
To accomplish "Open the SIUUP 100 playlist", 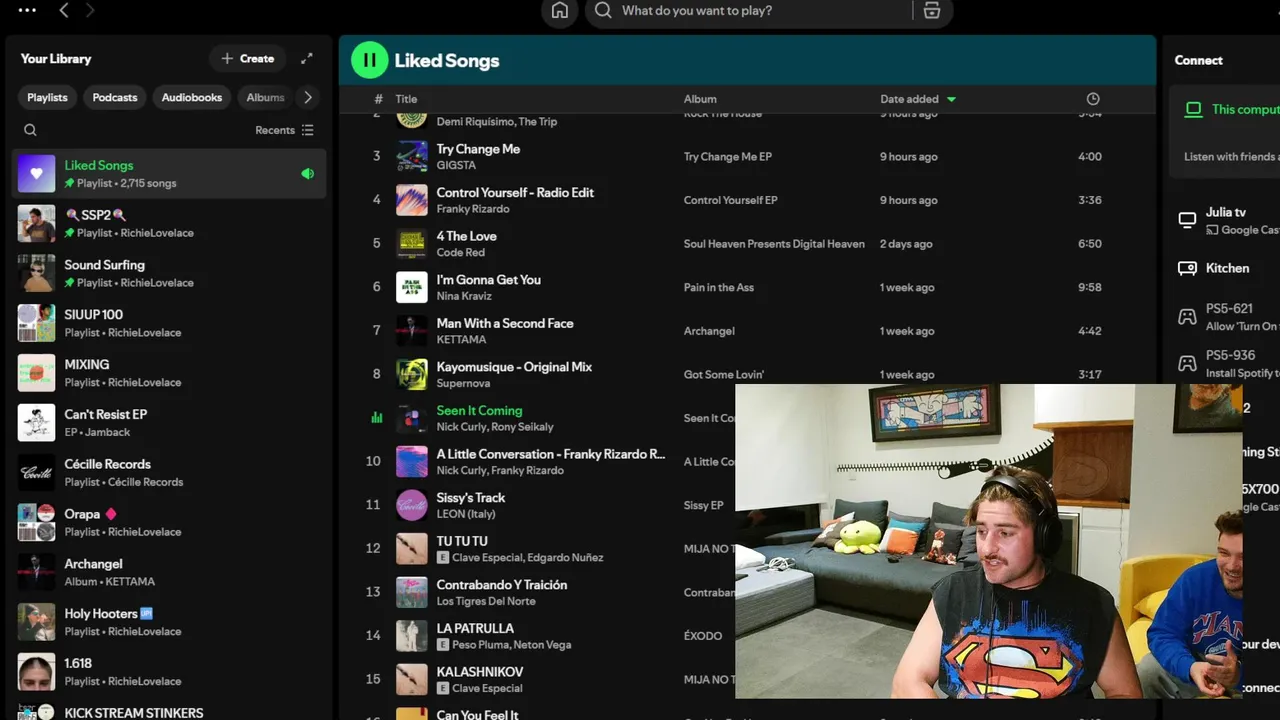I will point(169,323).
